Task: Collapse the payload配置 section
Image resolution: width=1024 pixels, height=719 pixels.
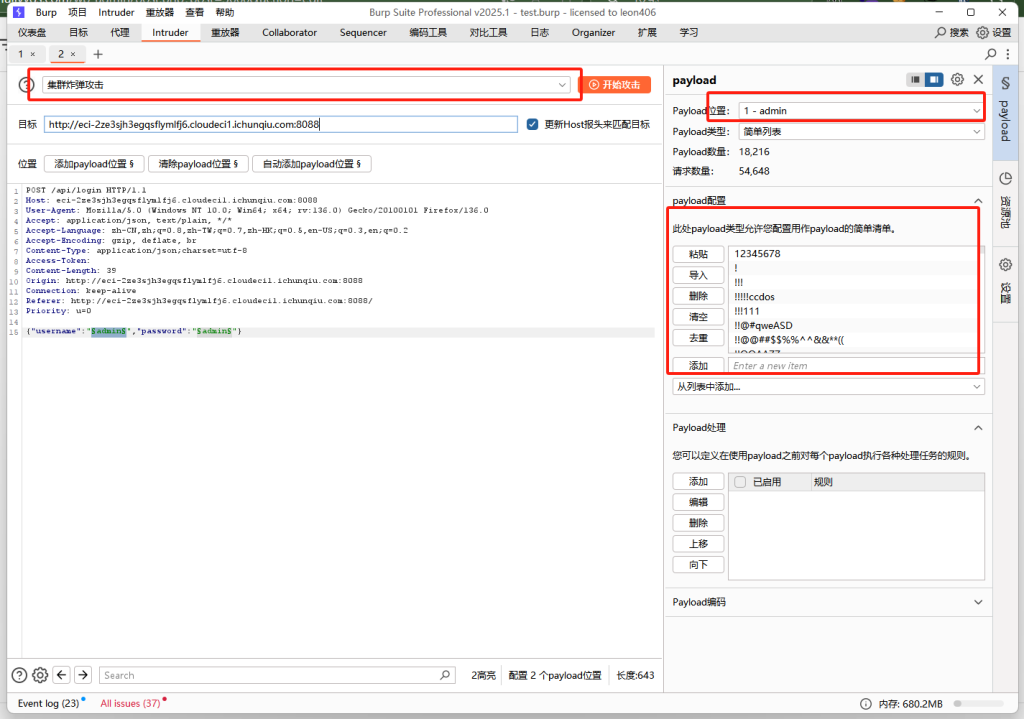Action: tap(978, 200)
